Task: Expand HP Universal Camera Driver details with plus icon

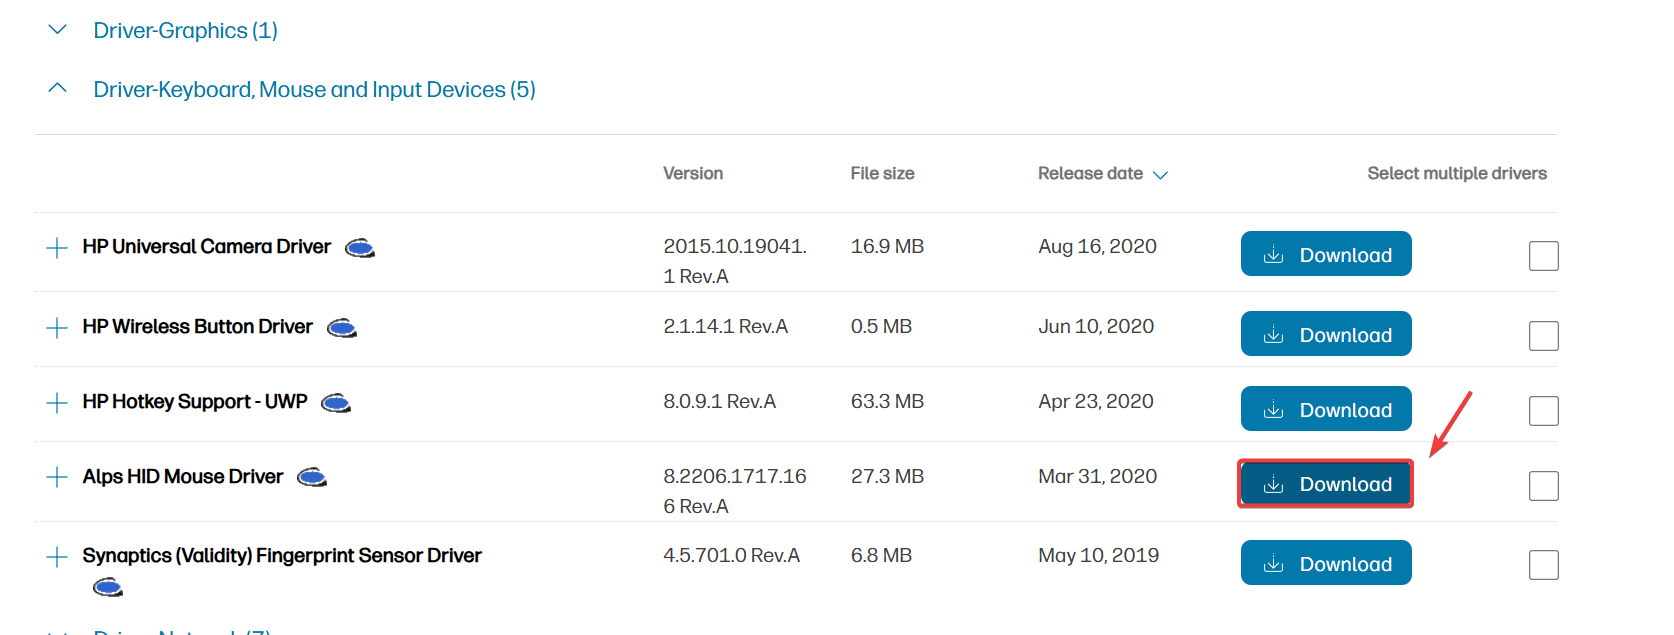Action: (57, 248)
